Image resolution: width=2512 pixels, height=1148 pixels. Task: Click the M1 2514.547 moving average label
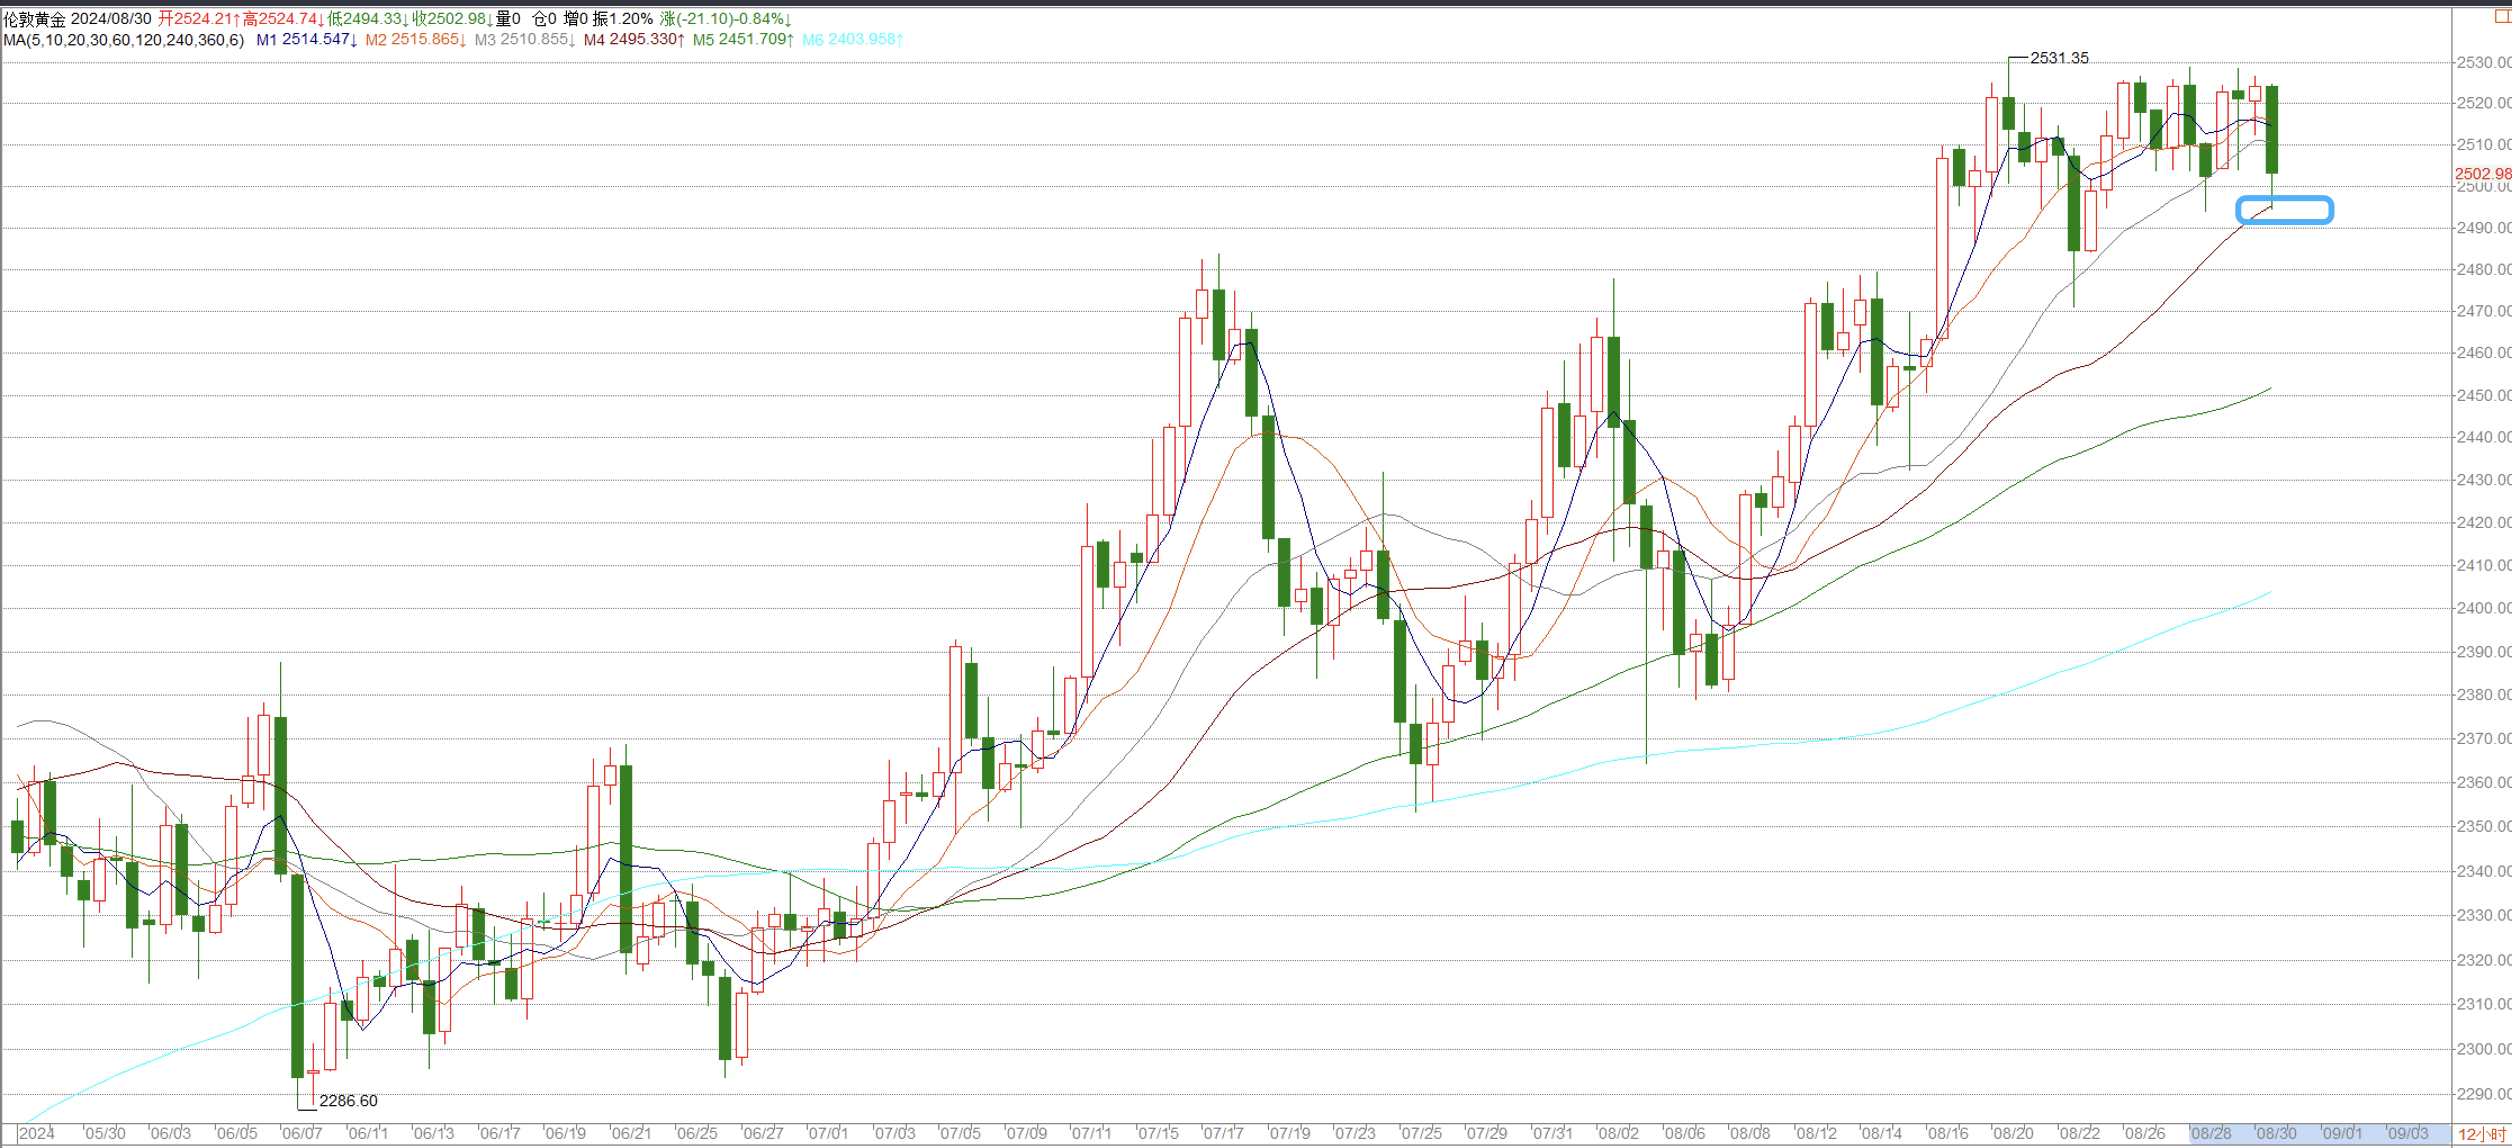(x=307, y=40)
